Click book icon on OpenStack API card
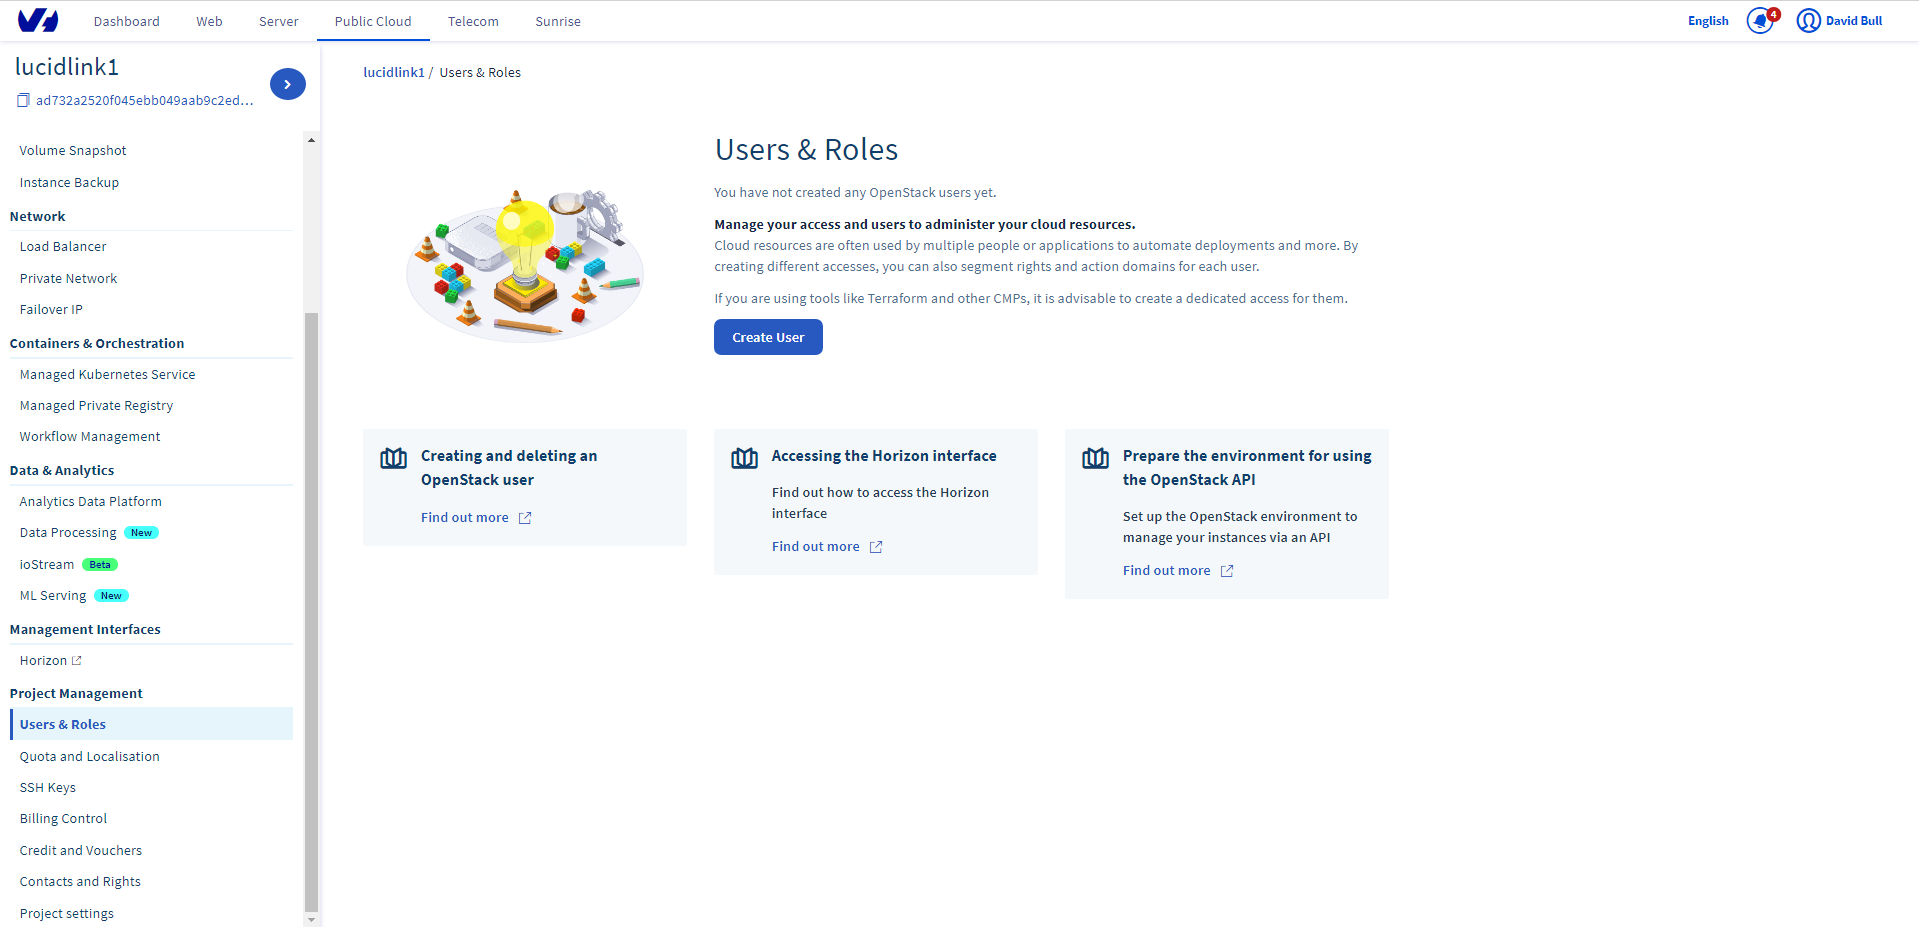The width and height of the screenshot is (1919, 927). (x=1096, y=458)
